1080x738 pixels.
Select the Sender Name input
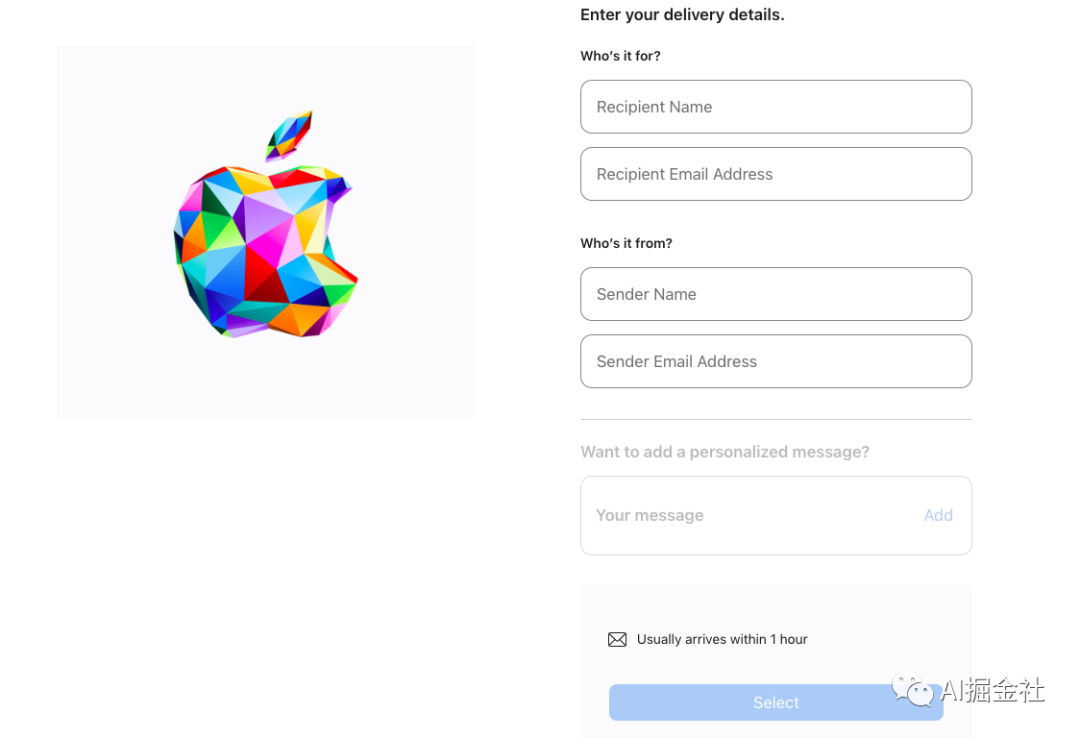(776, 294)
